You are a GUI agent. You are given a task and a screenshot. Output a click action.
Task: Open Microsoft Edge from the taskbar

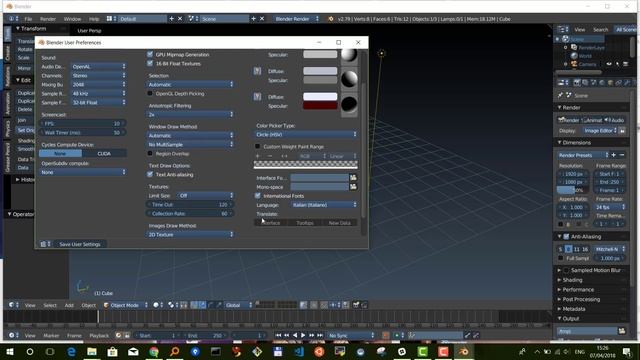tap(71, 351)
